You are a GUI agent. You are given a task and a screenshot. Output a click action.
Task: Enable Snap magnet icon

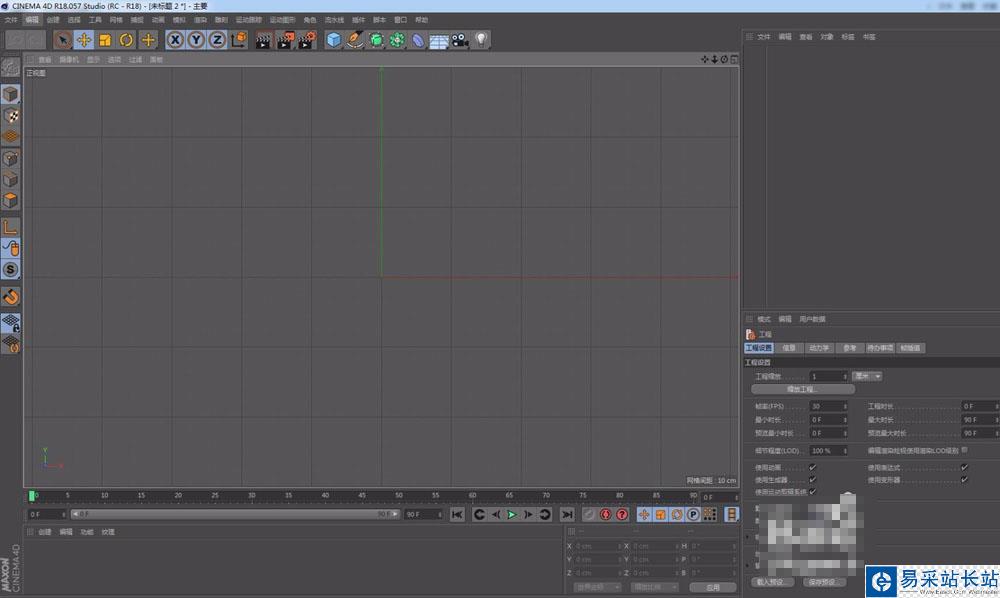pos(11,296)
